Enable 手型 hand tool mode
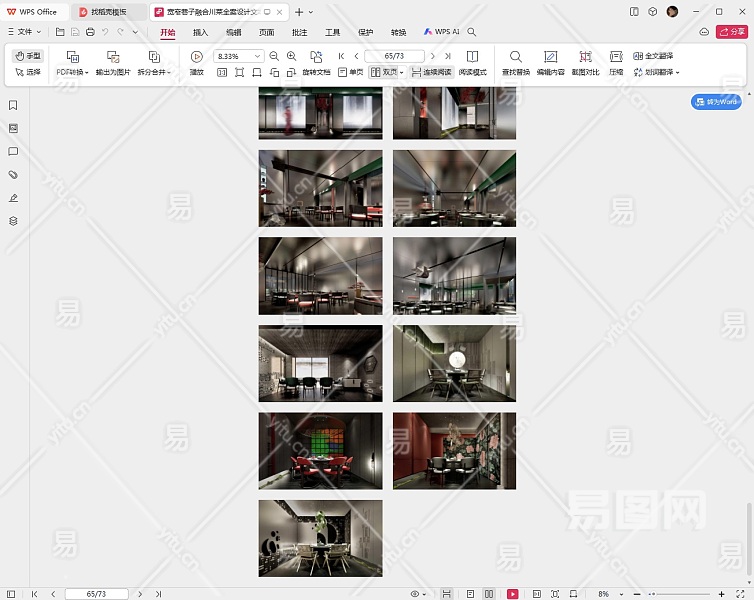Viewport: 754px width, 600px height. [x=28, y=56]
